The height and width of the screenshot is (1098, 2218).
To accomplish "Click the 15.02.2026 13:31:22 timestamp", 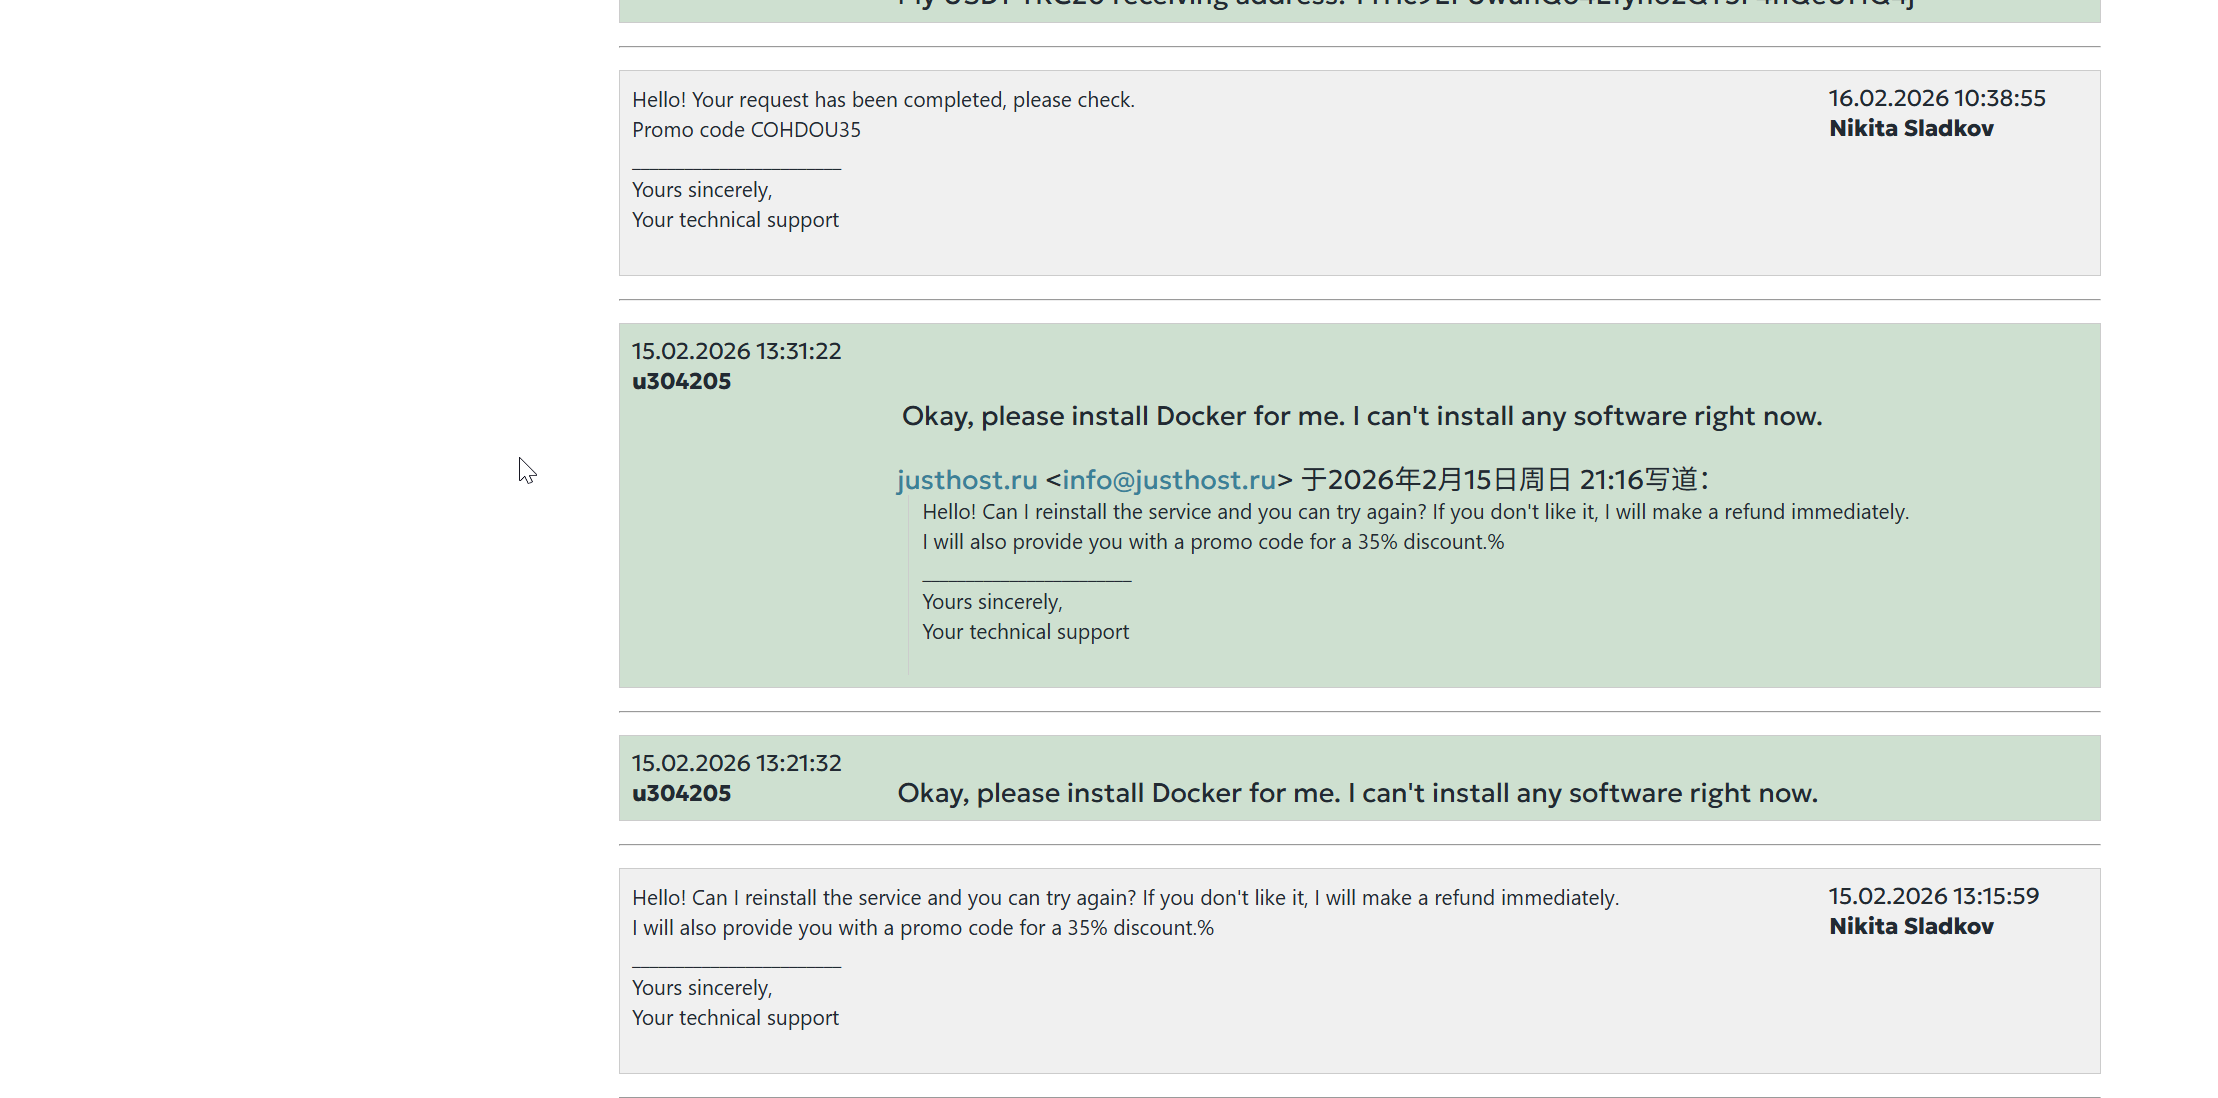I will (x=736, y=351).
